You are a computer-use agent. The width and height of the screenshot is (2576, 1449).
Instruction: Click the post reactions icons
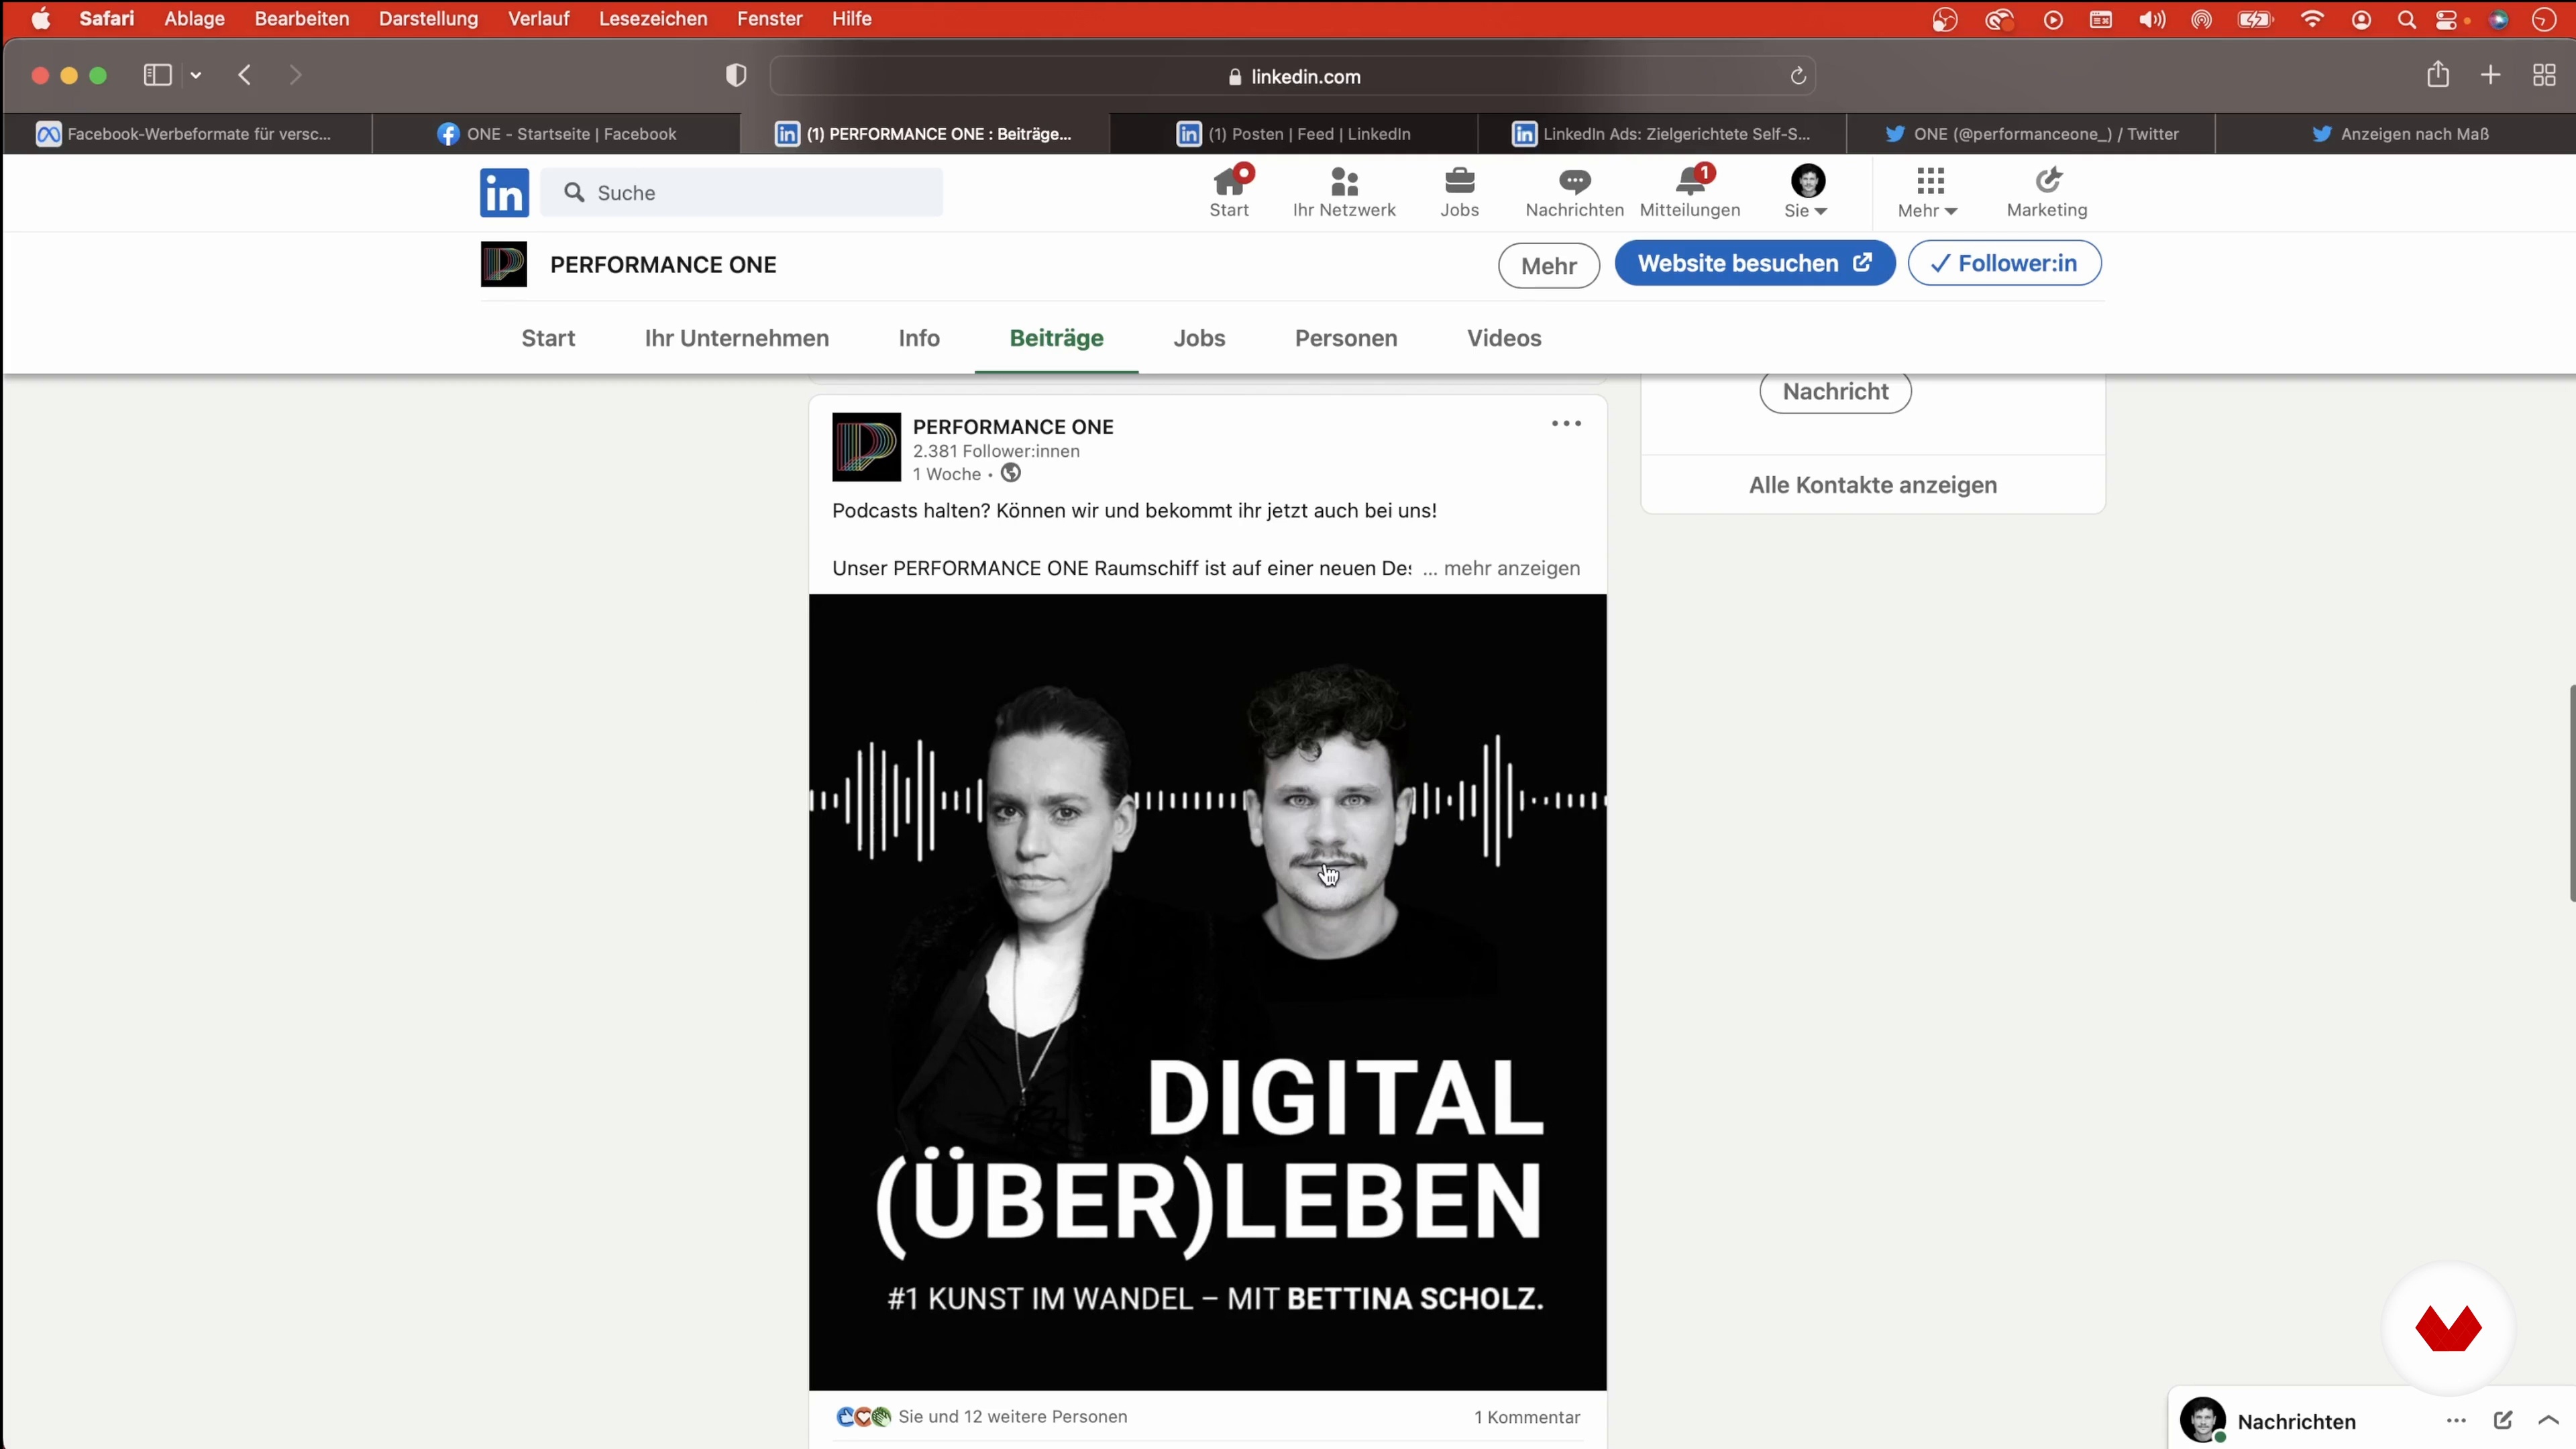863,1416
